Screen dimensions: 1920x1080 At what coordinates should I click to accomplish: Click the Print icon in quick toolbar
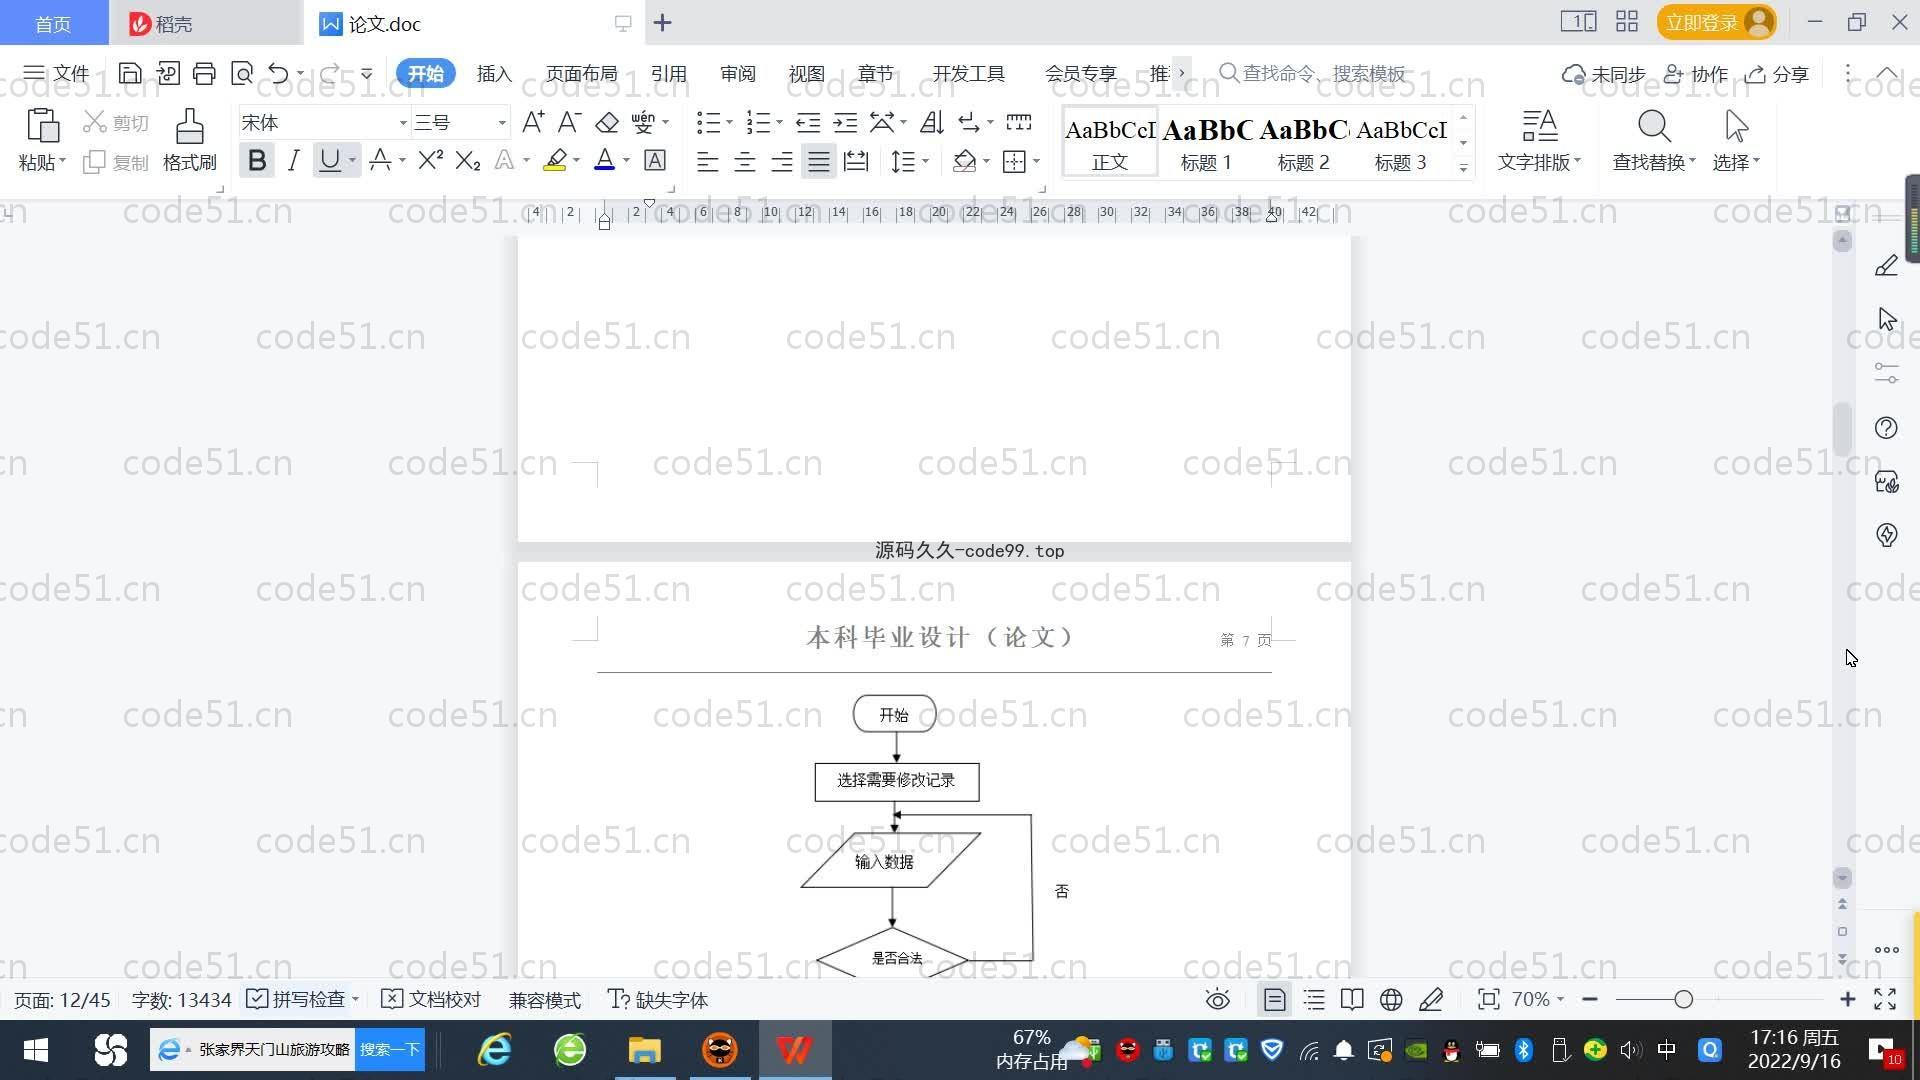204,73
